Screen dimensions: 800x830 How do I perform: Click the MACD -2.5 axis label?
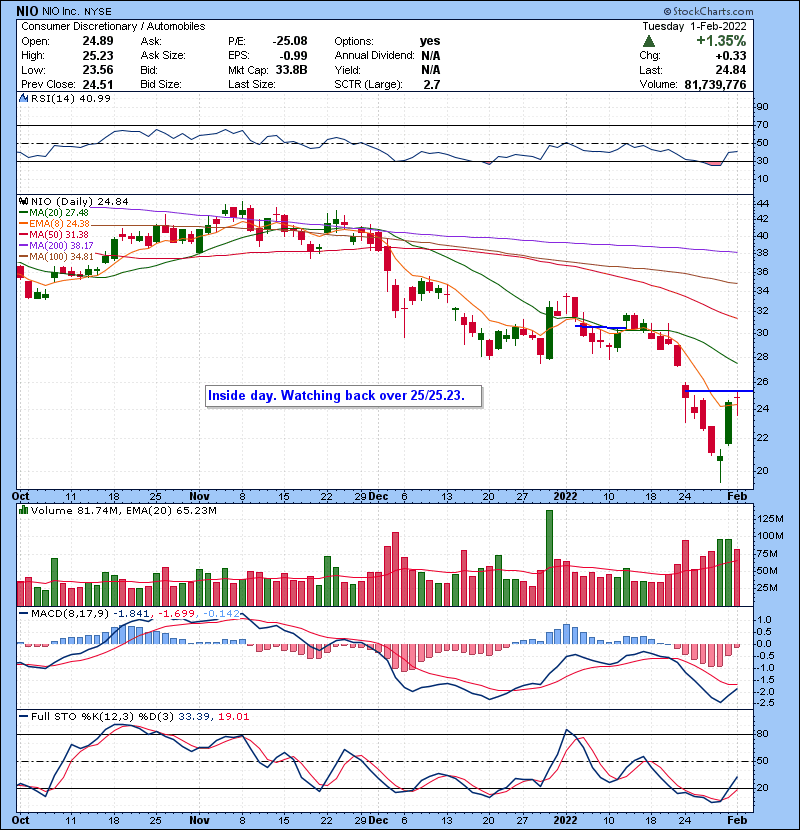click(x=765, y=702)
